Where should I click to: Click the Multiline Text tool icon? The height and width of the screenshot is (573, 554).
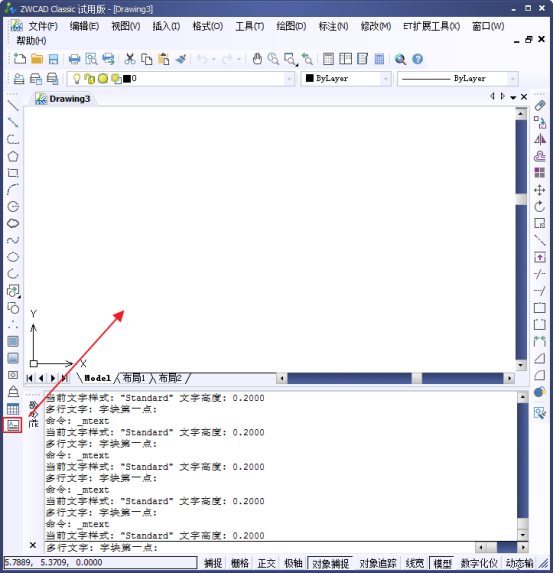point(13,425)
